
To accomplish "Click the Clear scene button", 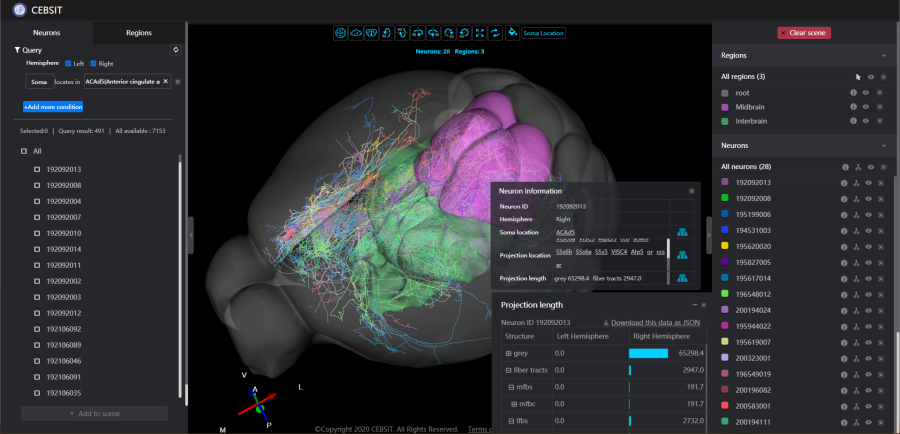I will point(804,33).
